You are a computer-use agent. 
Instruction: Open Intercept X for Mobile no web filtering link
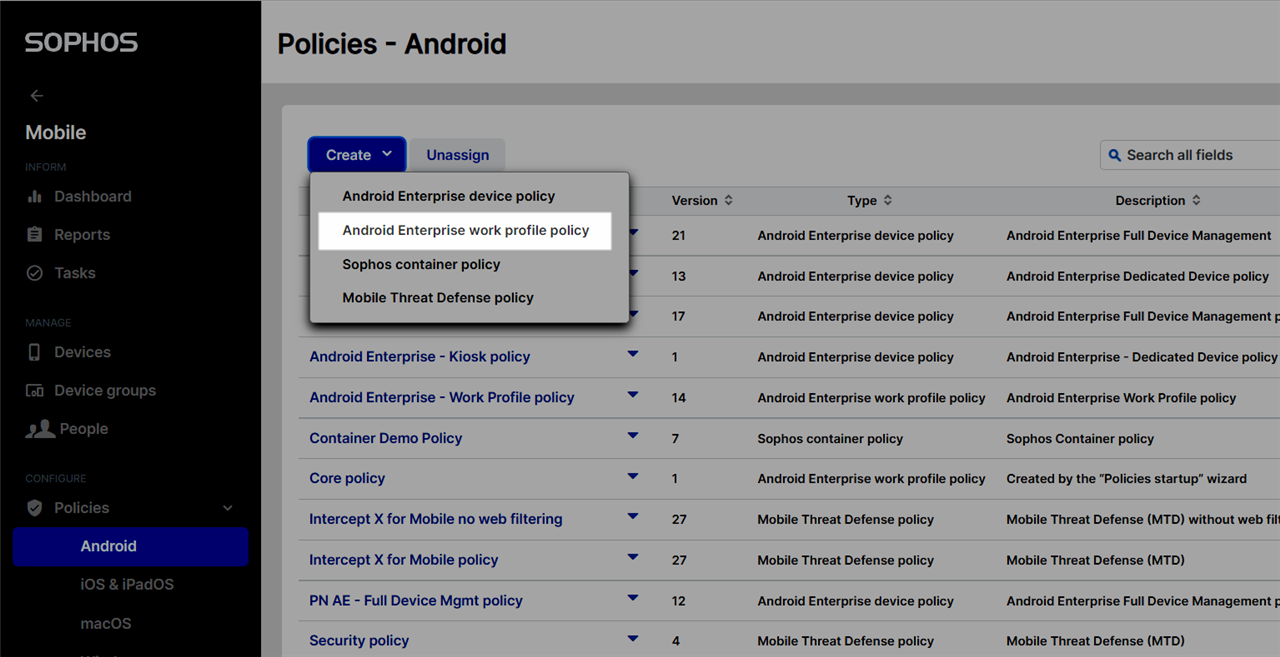(x=436, y=519)
